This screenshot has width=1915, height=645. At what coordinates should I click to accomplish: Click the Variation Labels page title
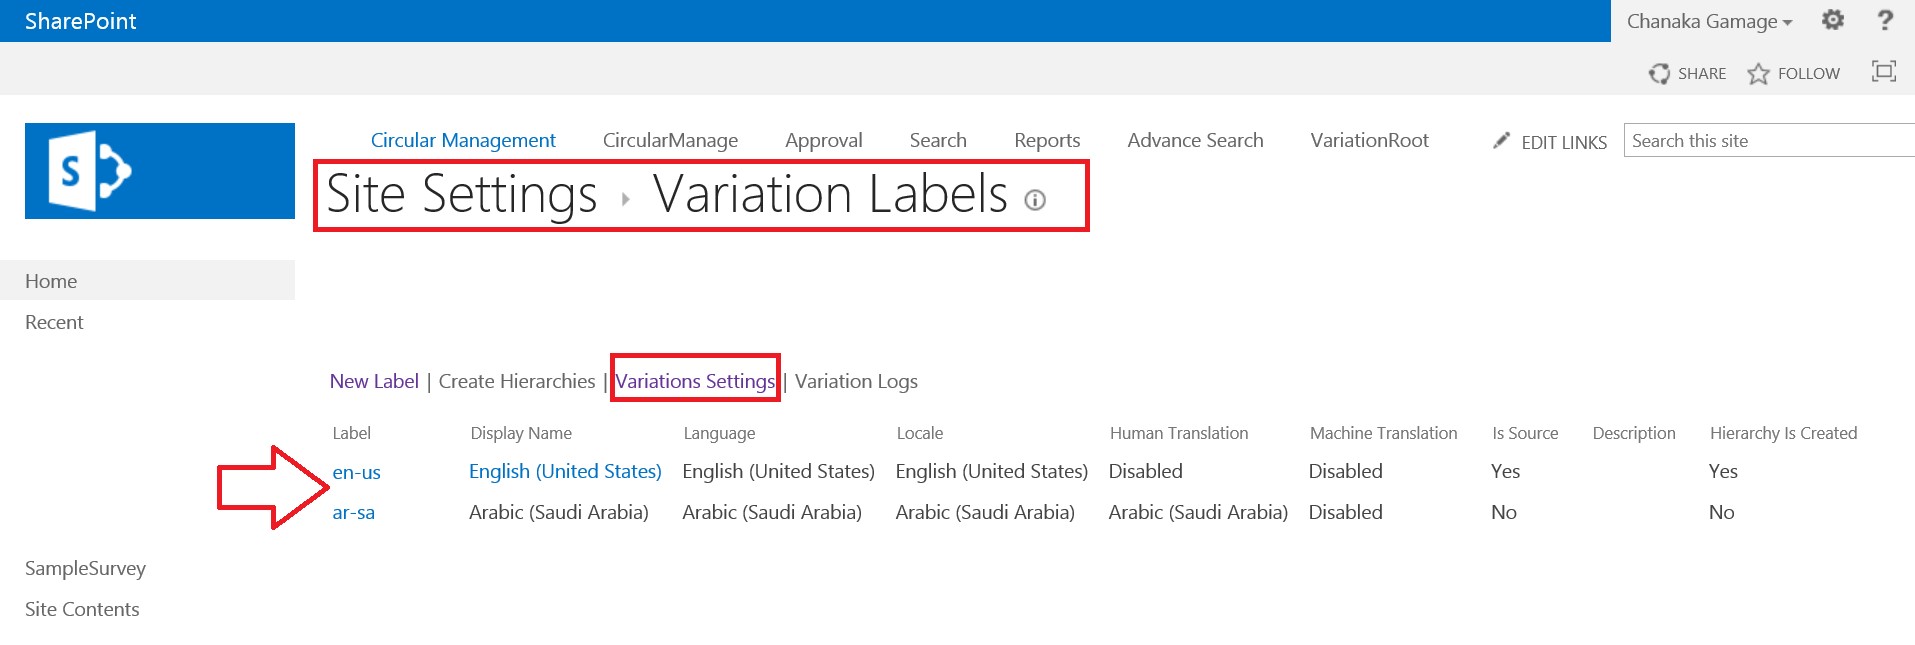coord(830,194)
